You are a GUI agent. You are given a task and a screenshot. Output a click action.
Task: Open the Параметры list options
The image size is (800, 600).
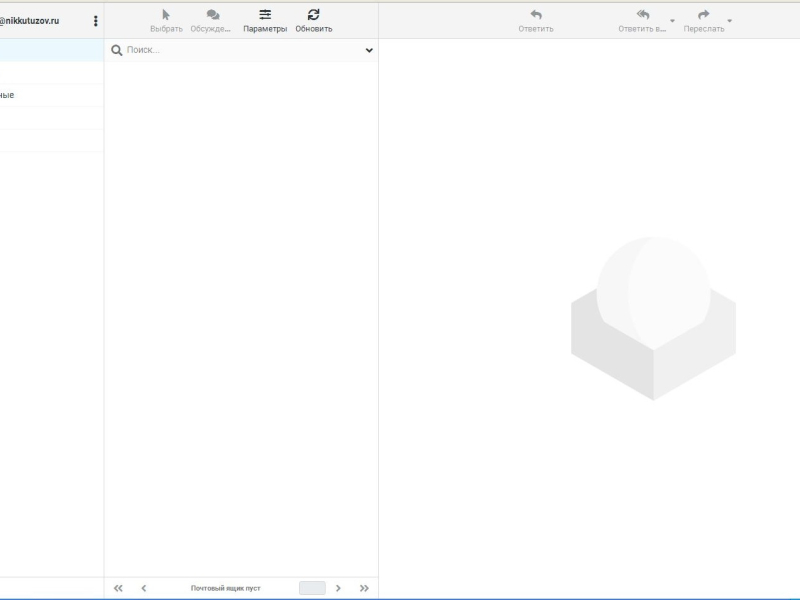[x=265, y=21]
